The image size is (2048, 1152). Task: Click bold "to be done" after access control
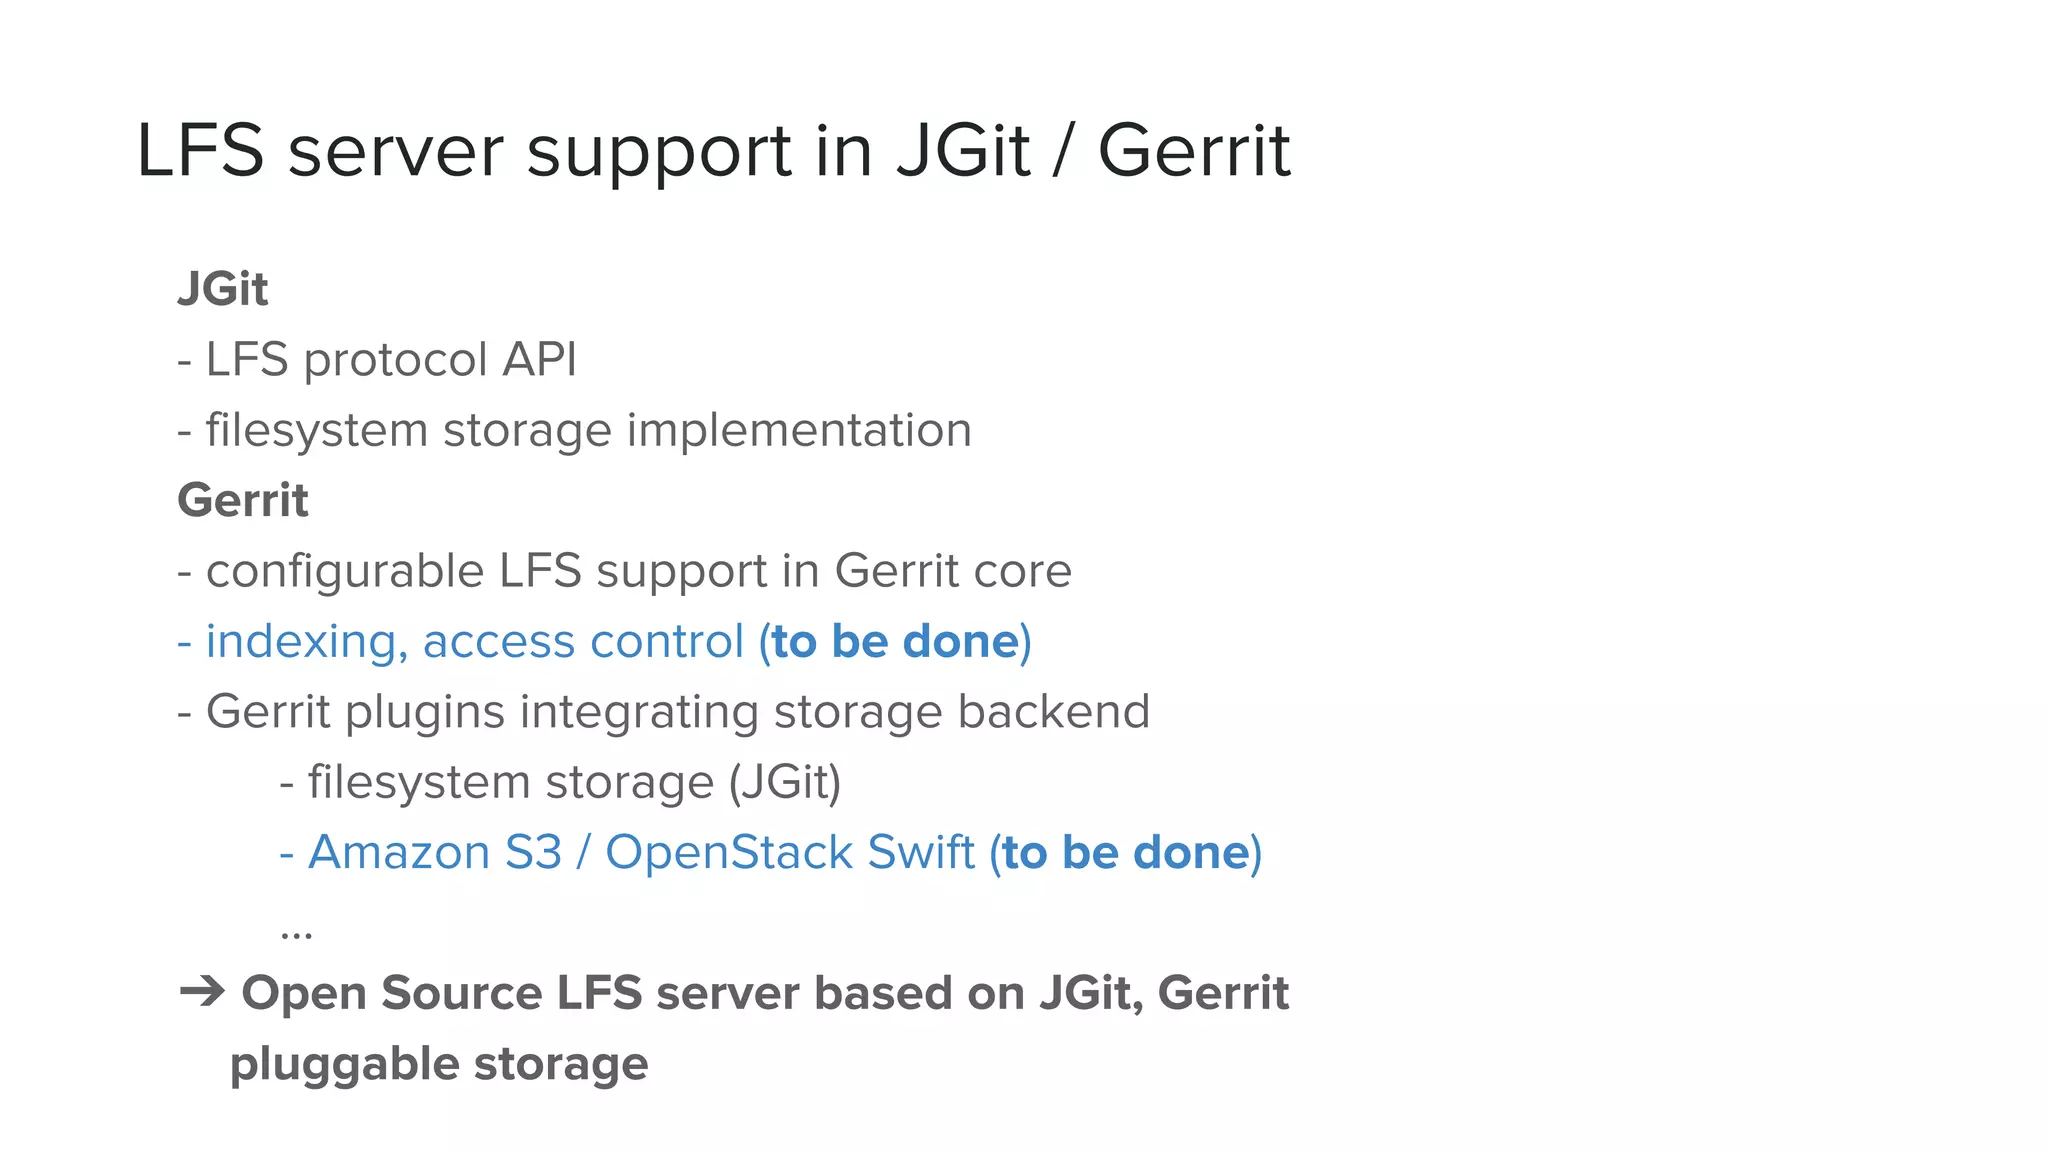tap(894, 641)
